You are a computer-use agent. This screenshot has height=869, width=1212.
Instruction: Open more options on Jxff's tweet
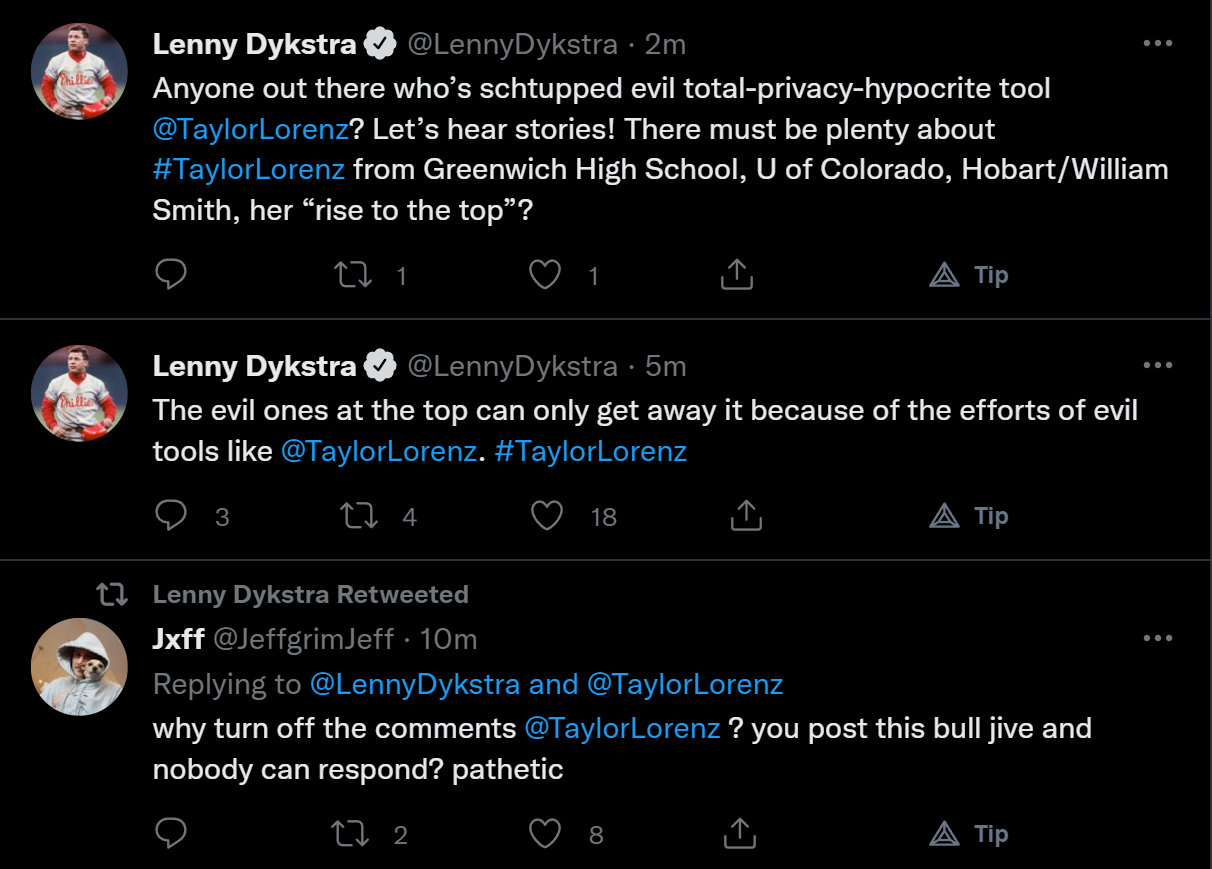(1157, 638)
